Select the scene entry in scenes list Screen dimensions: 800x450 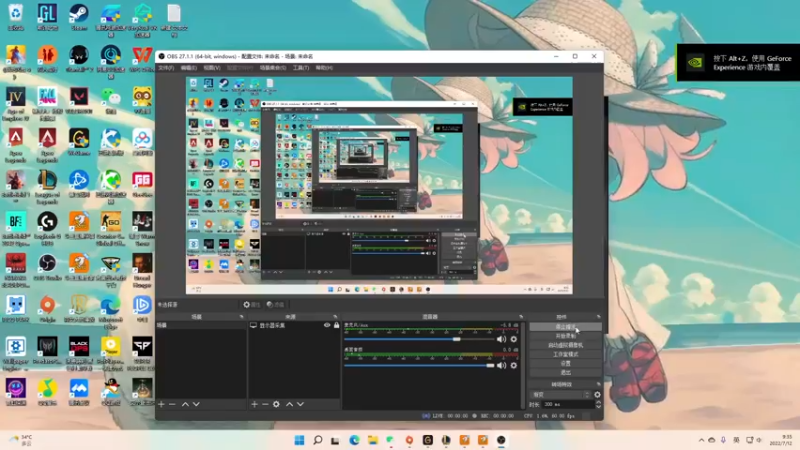point(201,325)
